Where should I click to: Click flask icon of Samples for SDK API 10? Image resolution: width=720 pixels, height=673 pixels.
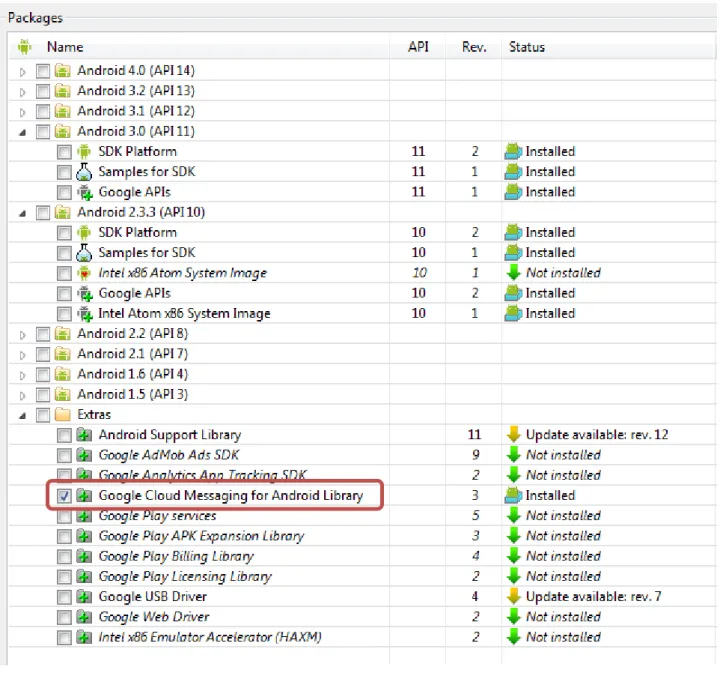click(84, 252)
